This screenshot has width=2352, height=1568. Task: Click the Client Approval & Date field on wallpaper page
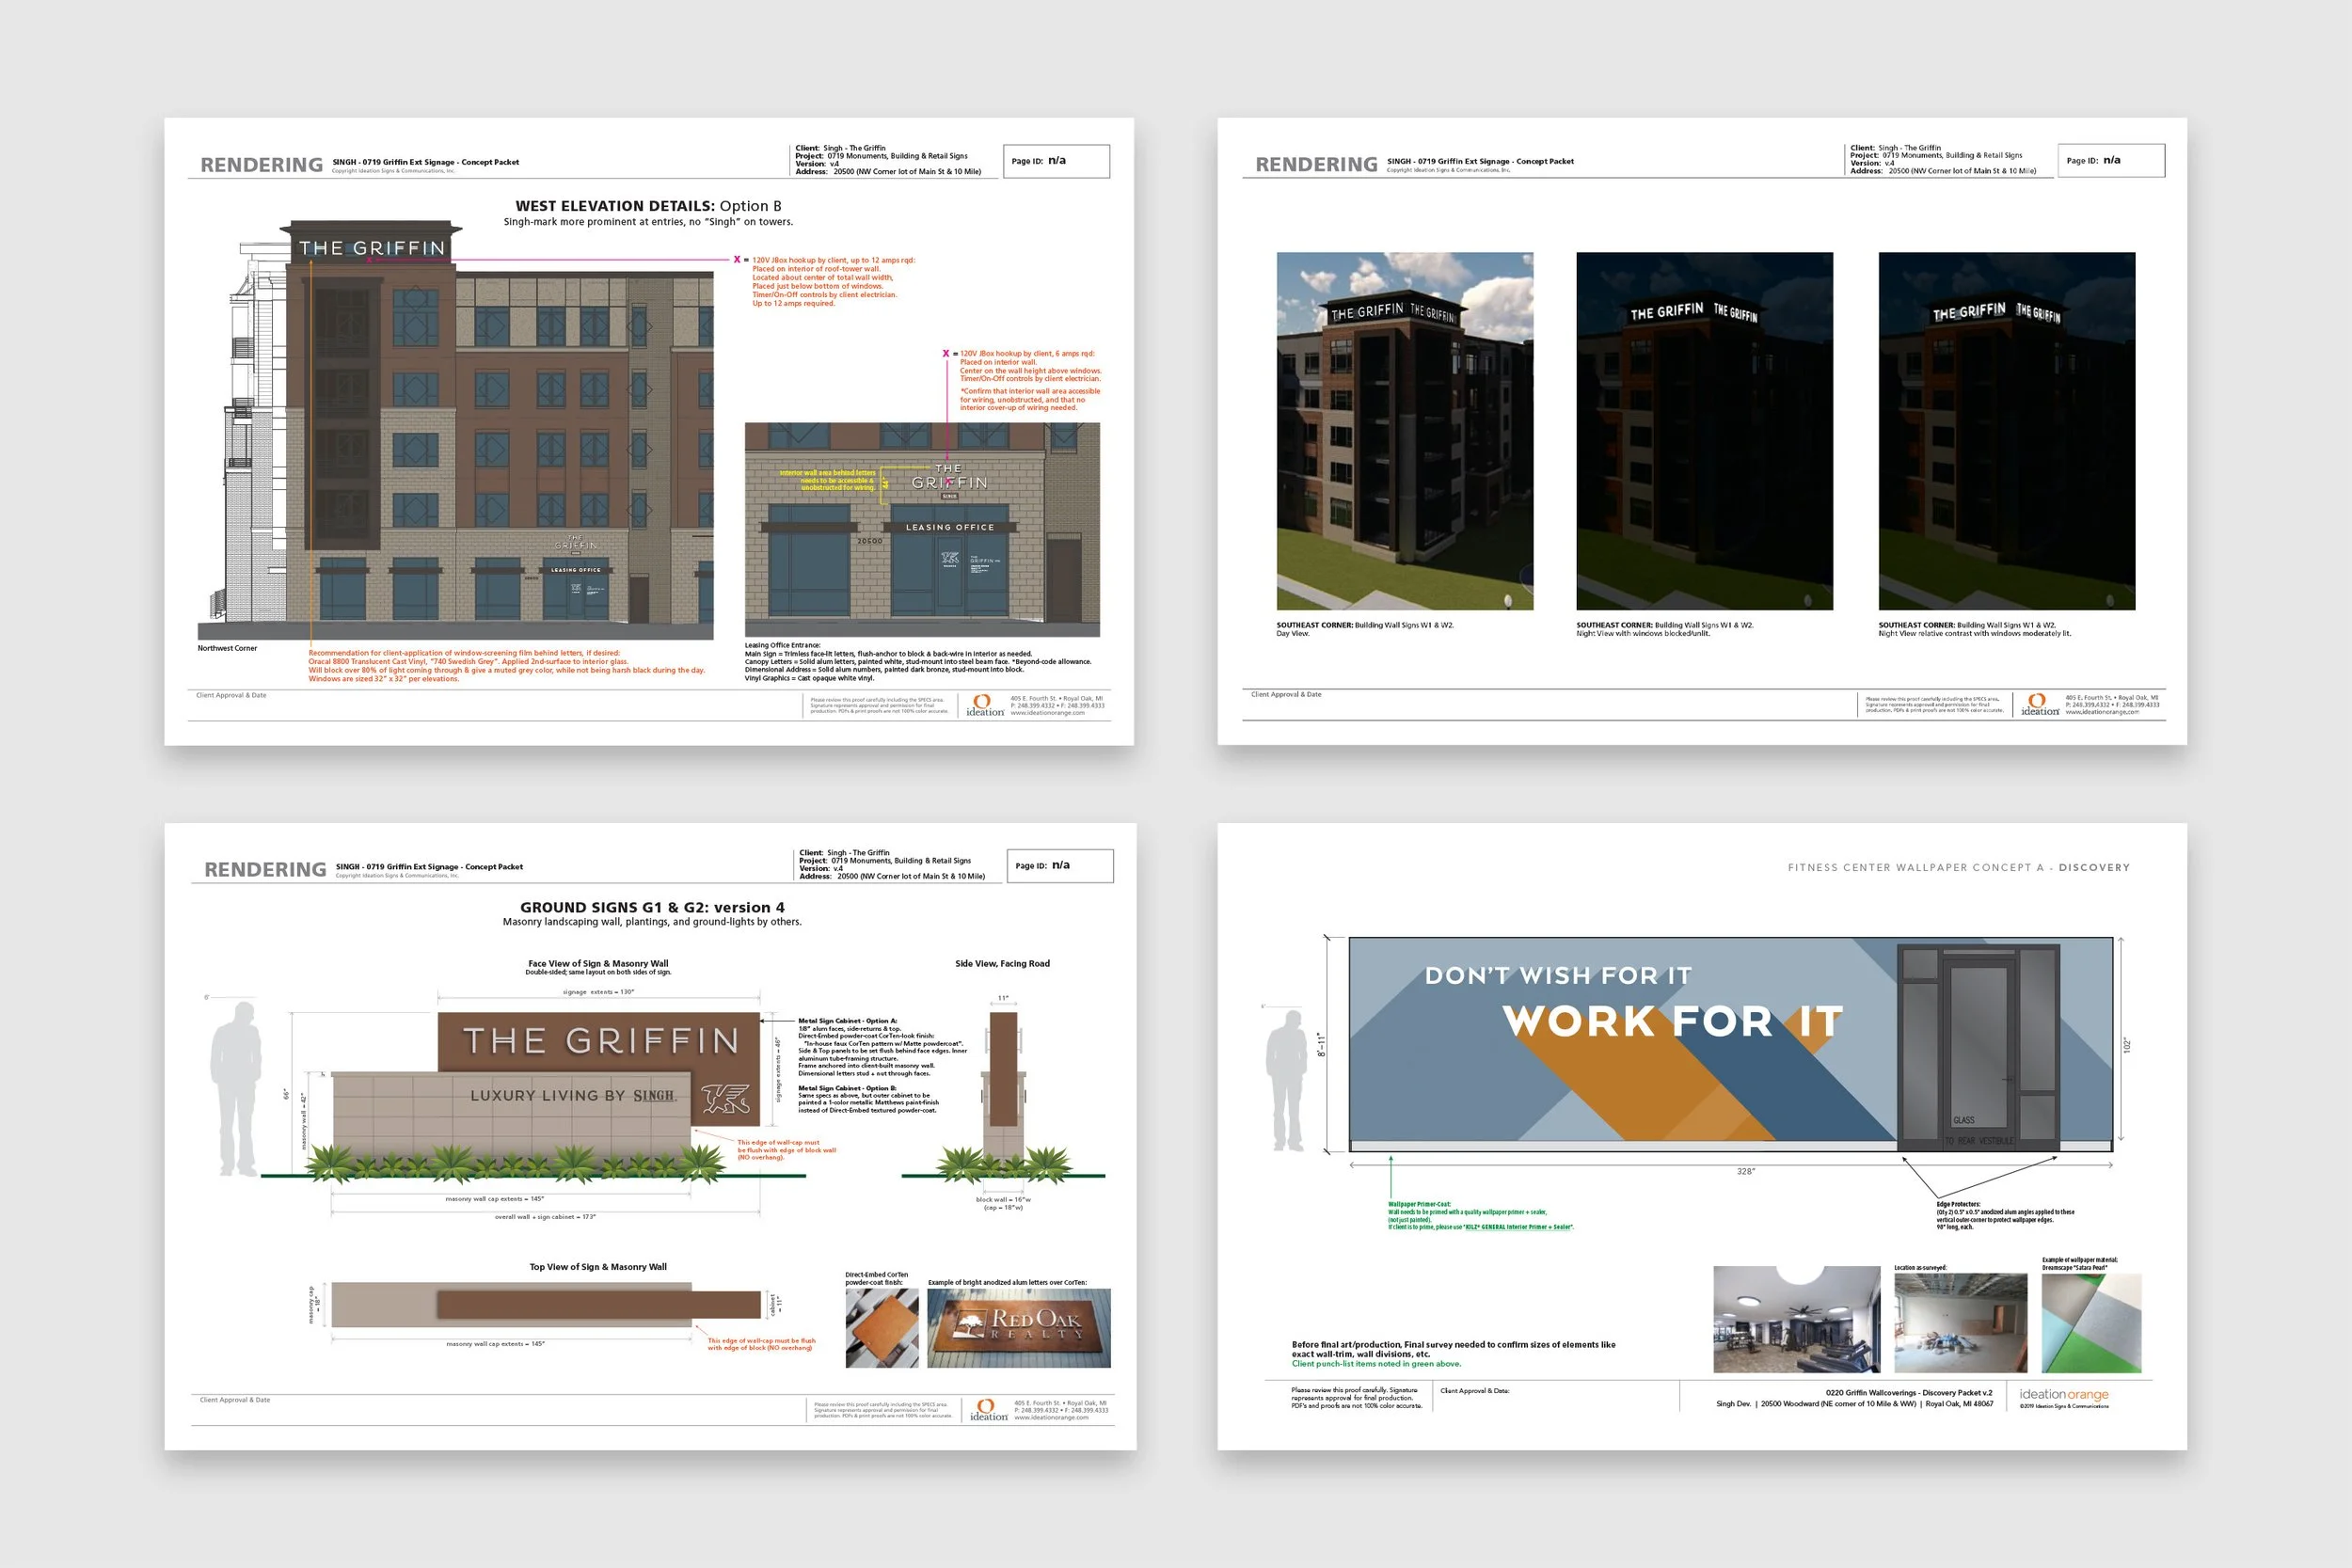coord(1558,1397)
